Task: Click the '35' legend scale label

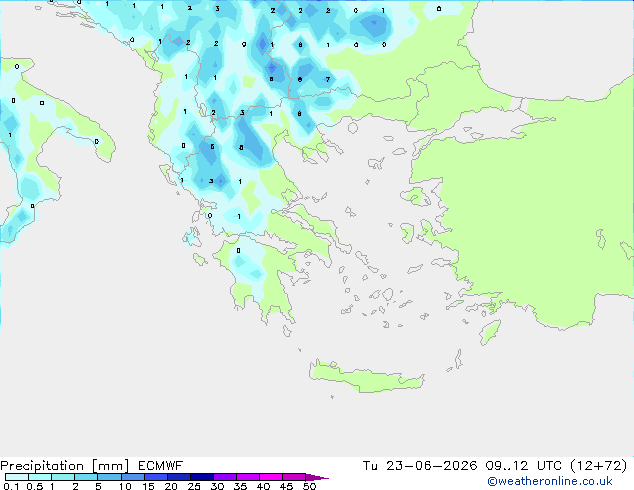Action: (x=240, y=486)
